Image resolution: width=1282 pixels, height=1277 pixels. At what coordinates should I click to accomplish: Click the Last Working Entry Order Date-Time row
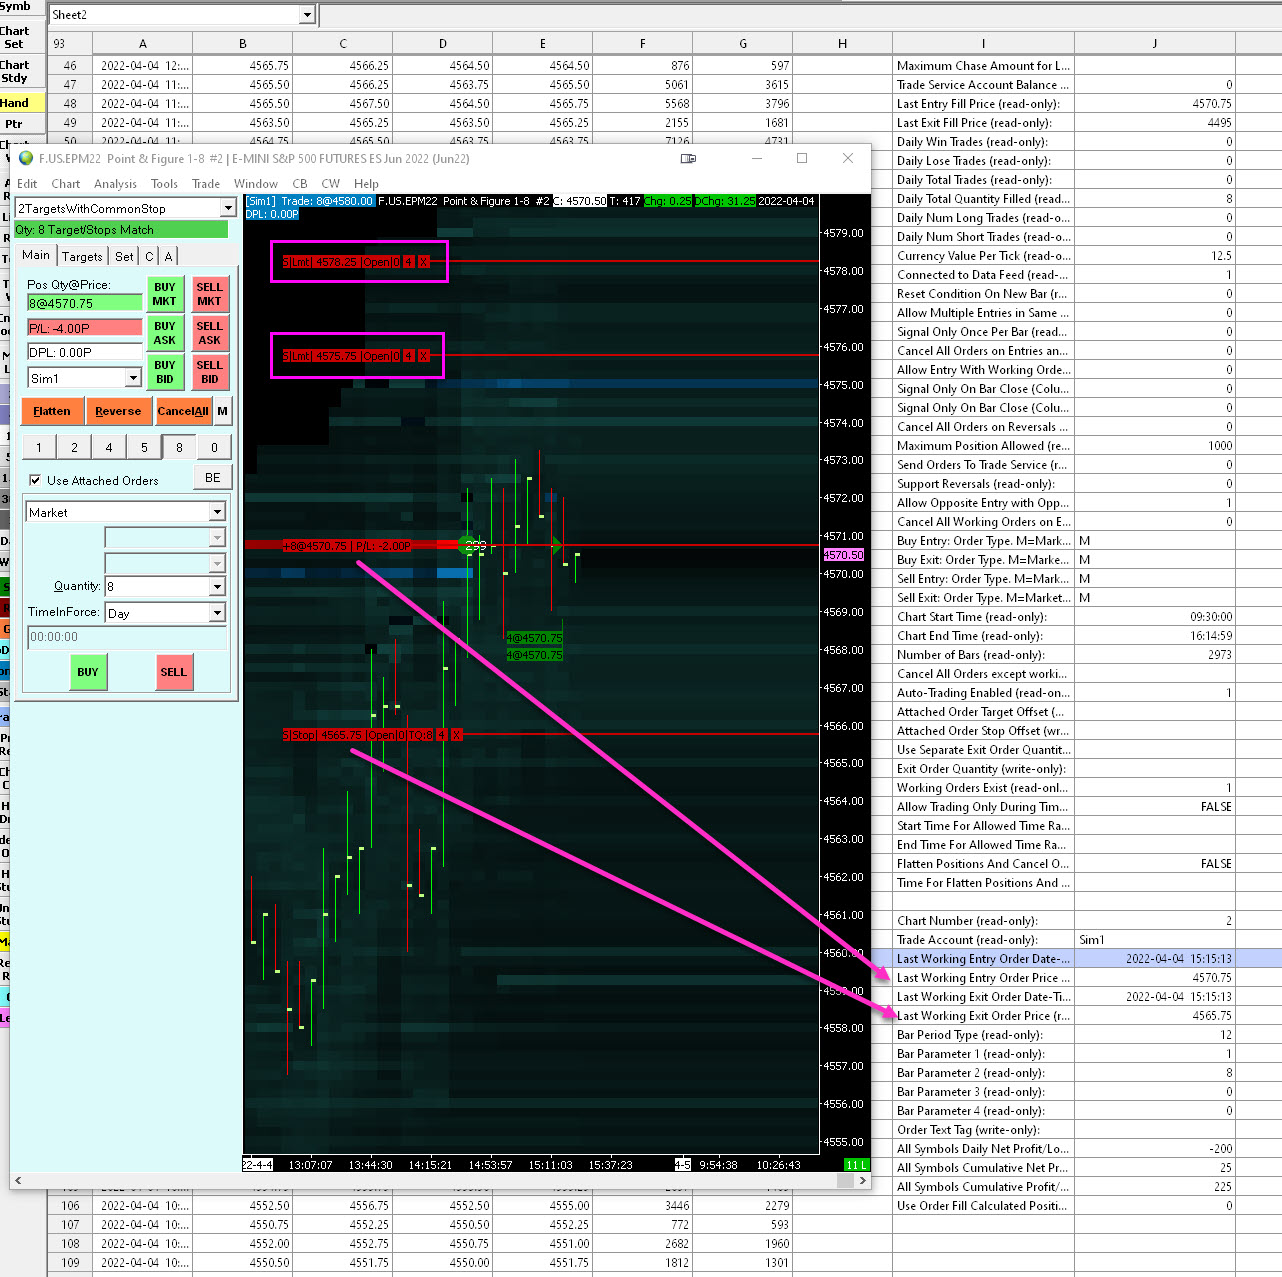[1063, 958]
